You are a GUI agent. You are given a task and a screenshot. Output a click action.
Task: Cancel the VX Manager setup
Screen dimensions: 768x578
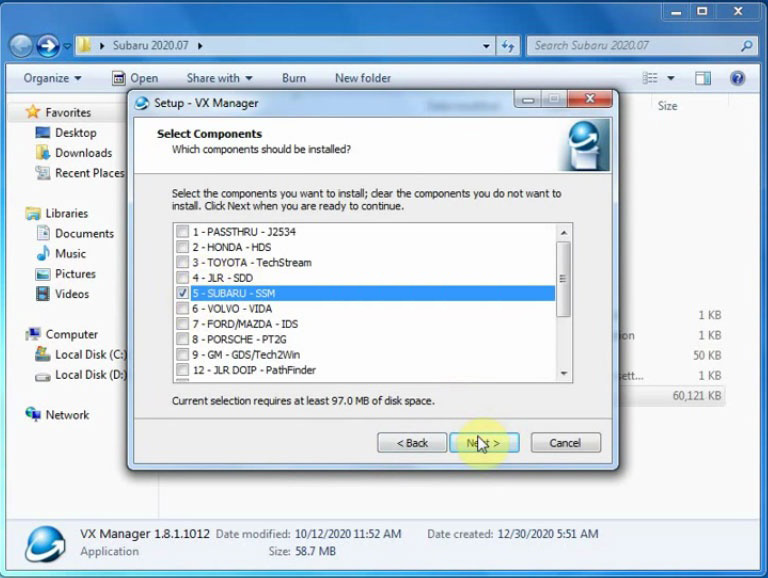pos(565,443)
